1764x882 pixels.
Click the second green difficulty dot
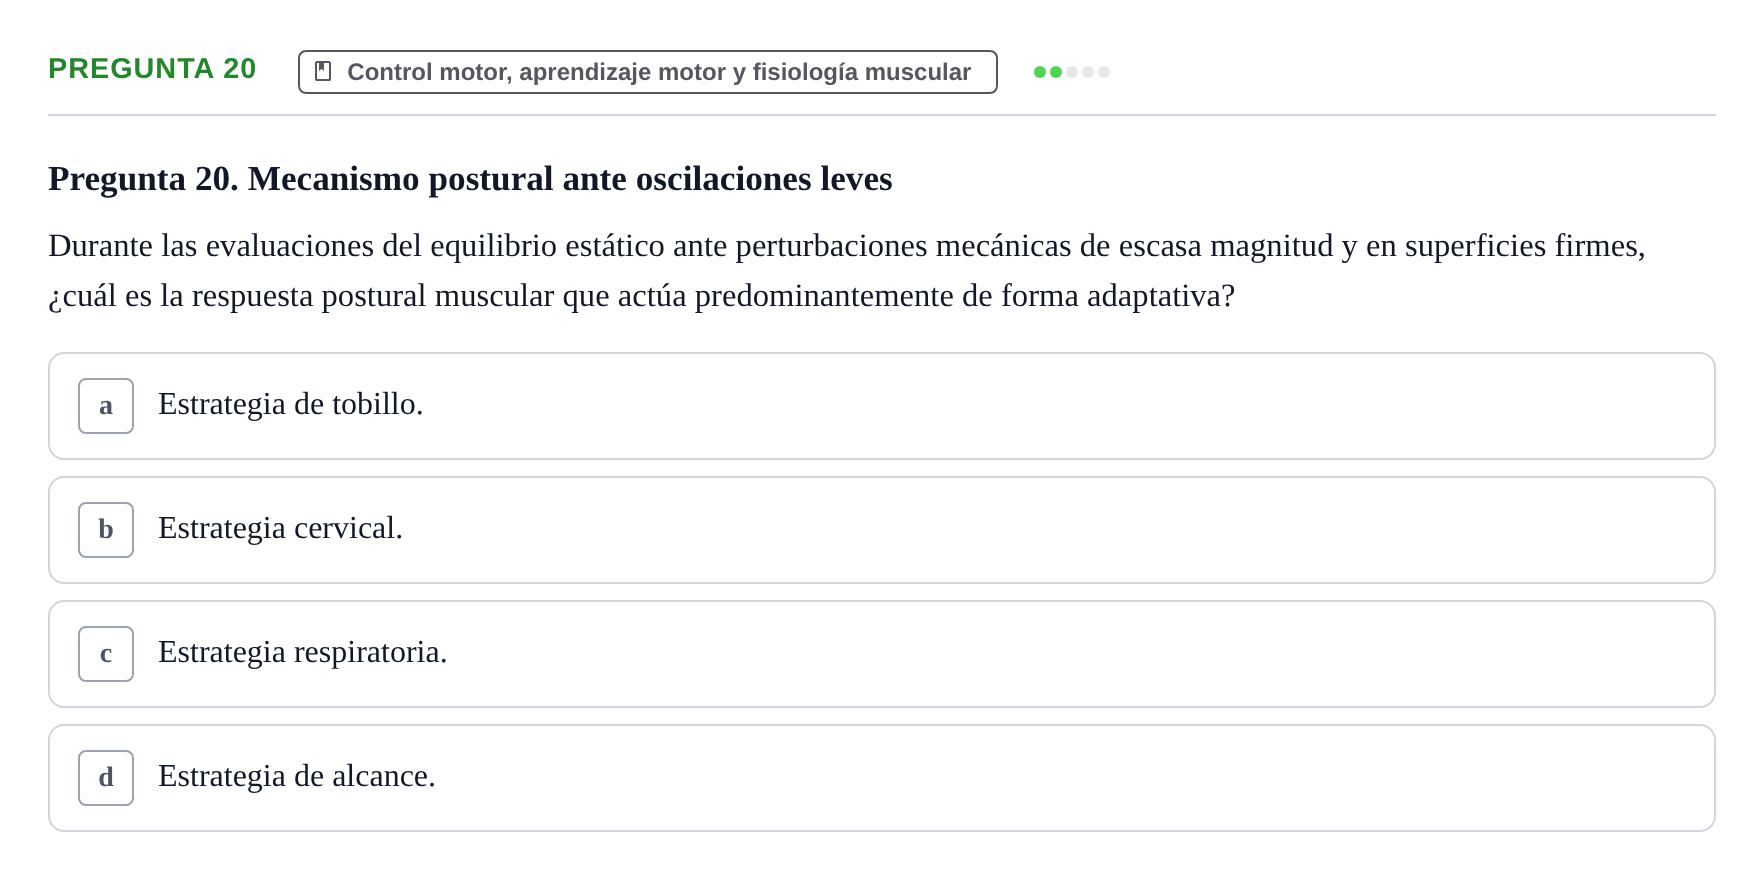pos(1056,72)
